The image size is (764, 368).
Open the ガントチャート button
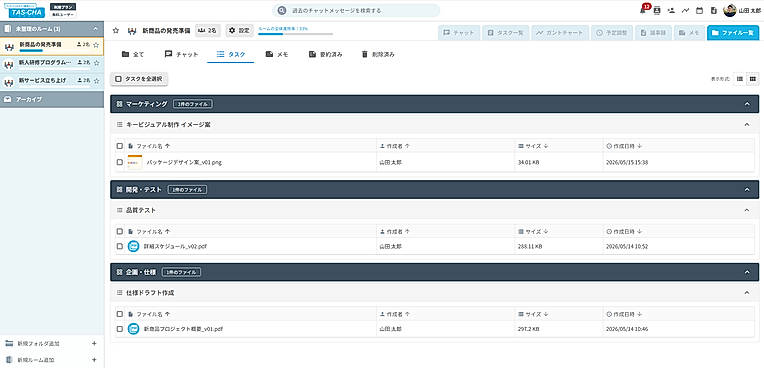(561, 33)
